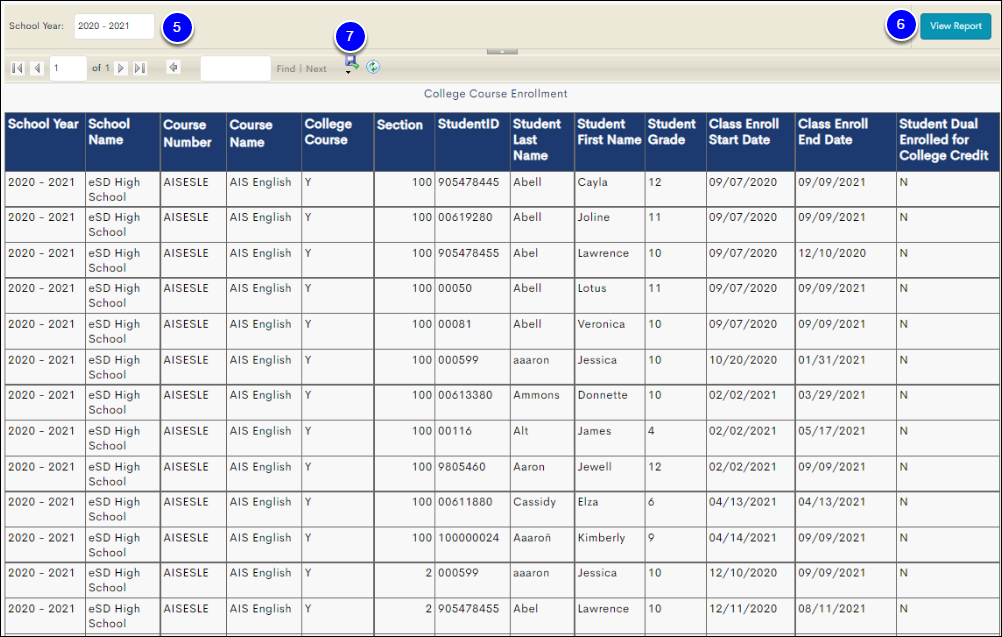The width and height of the screenshot is (1002, 637).
Task: Select StudentID 00116
Action: [455, 431]
